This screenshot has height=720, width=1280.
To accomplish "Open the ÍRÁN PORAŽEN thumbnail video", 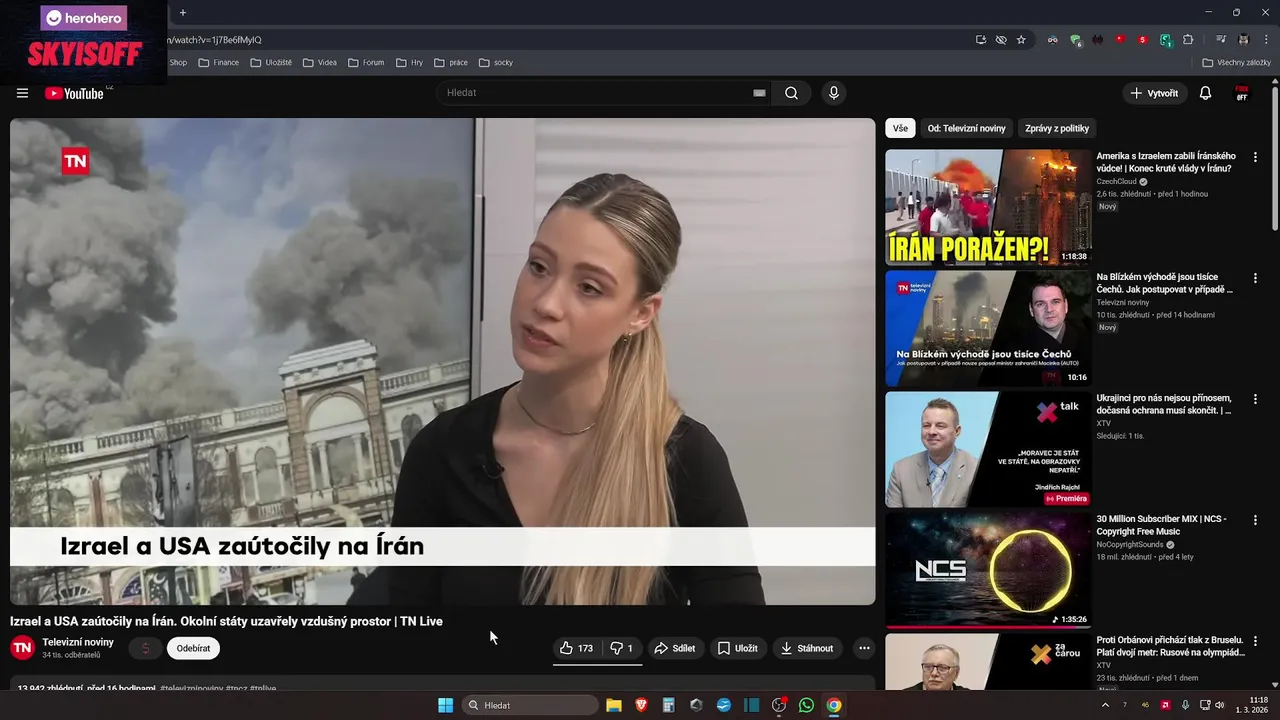I will tap(988, 207).
